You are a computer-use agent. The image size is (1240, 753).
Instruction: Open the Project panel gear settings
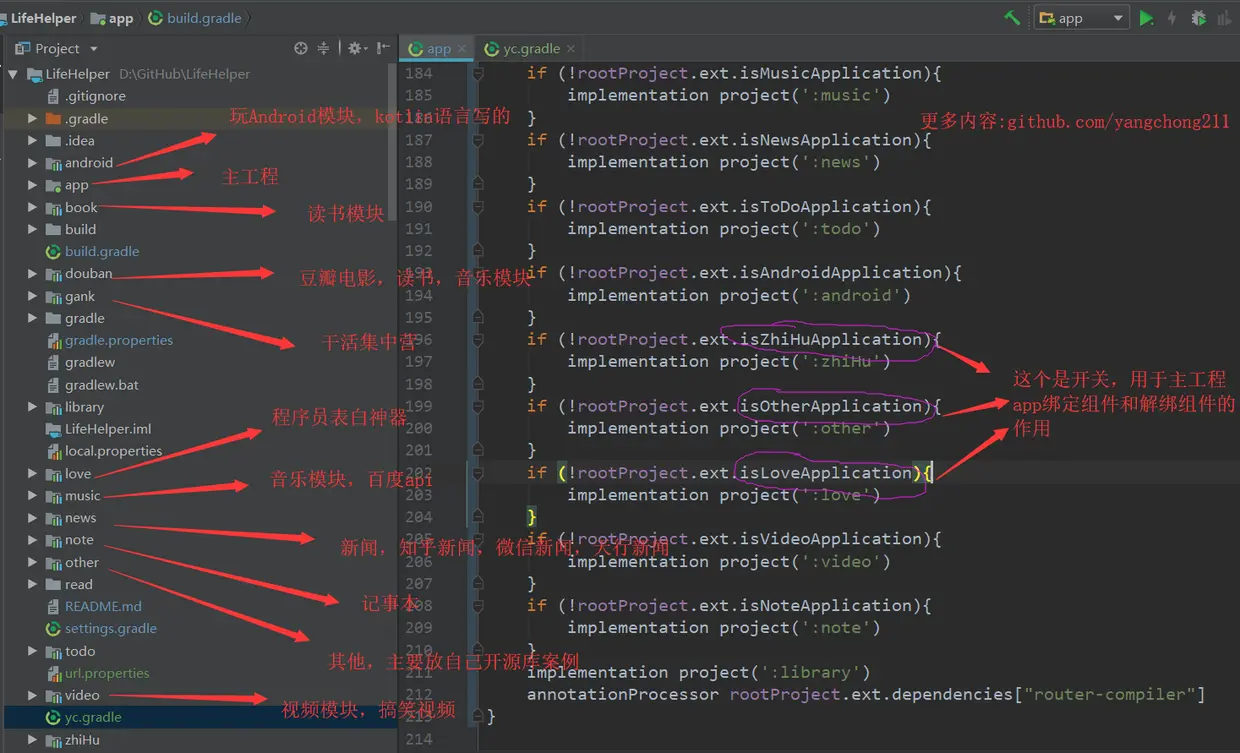tap(356, 48)
